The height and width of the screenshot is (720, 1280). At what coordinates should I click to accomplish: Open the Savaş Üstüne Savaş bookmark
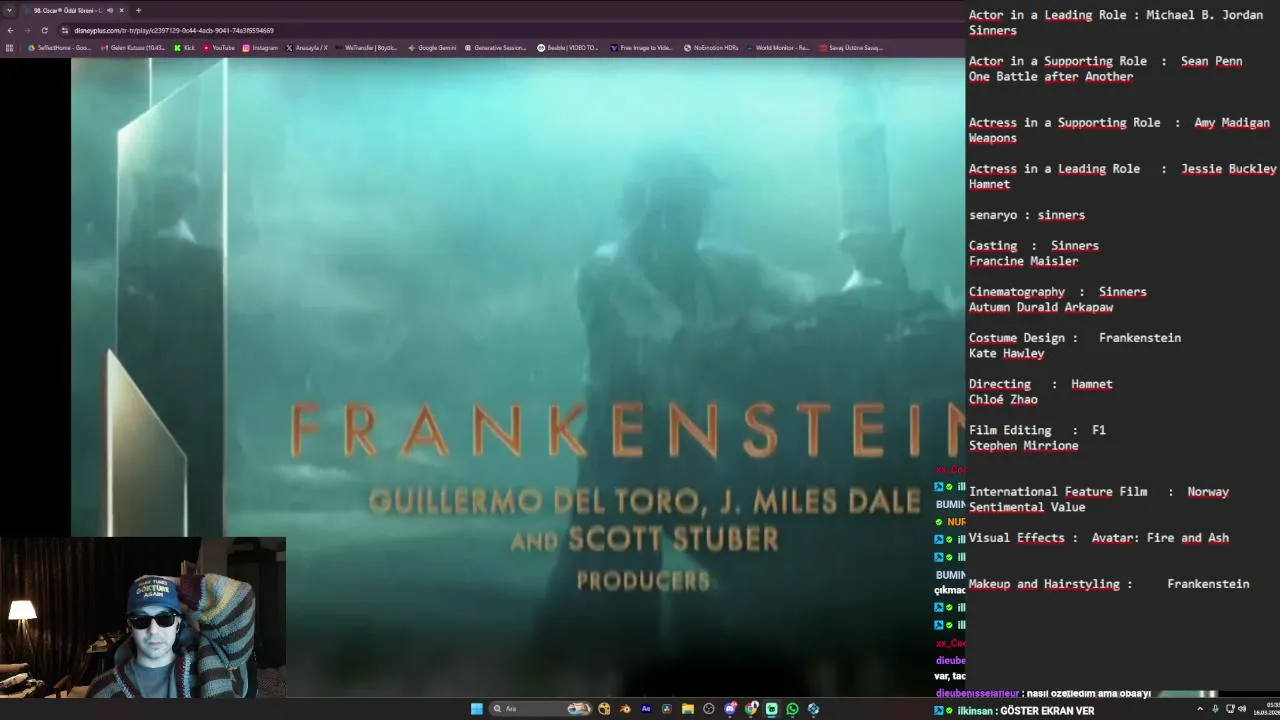(x=851, y=48)
